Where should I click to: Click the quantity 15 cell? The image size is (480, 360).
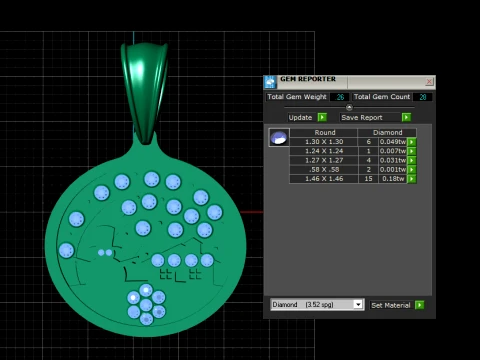coord(368,179)
